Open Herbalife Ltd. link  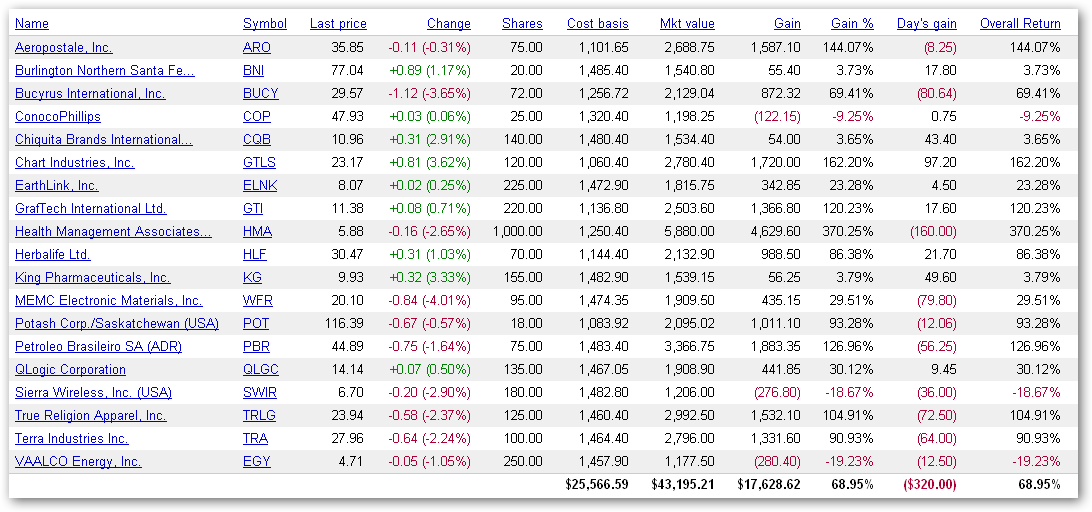pyautogui.click(x=53, y=254)
